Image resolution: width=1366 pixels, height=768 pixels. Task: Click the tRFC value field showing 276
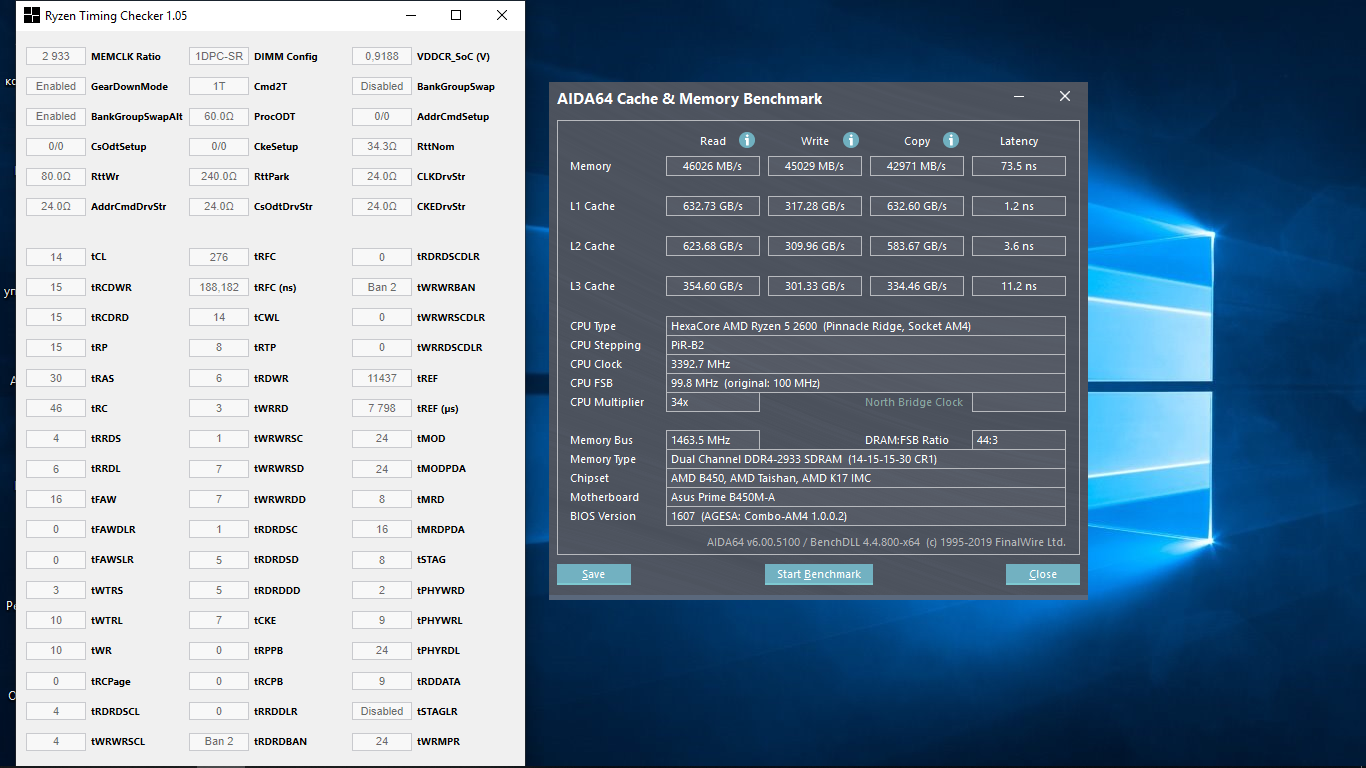click(219, 257)
